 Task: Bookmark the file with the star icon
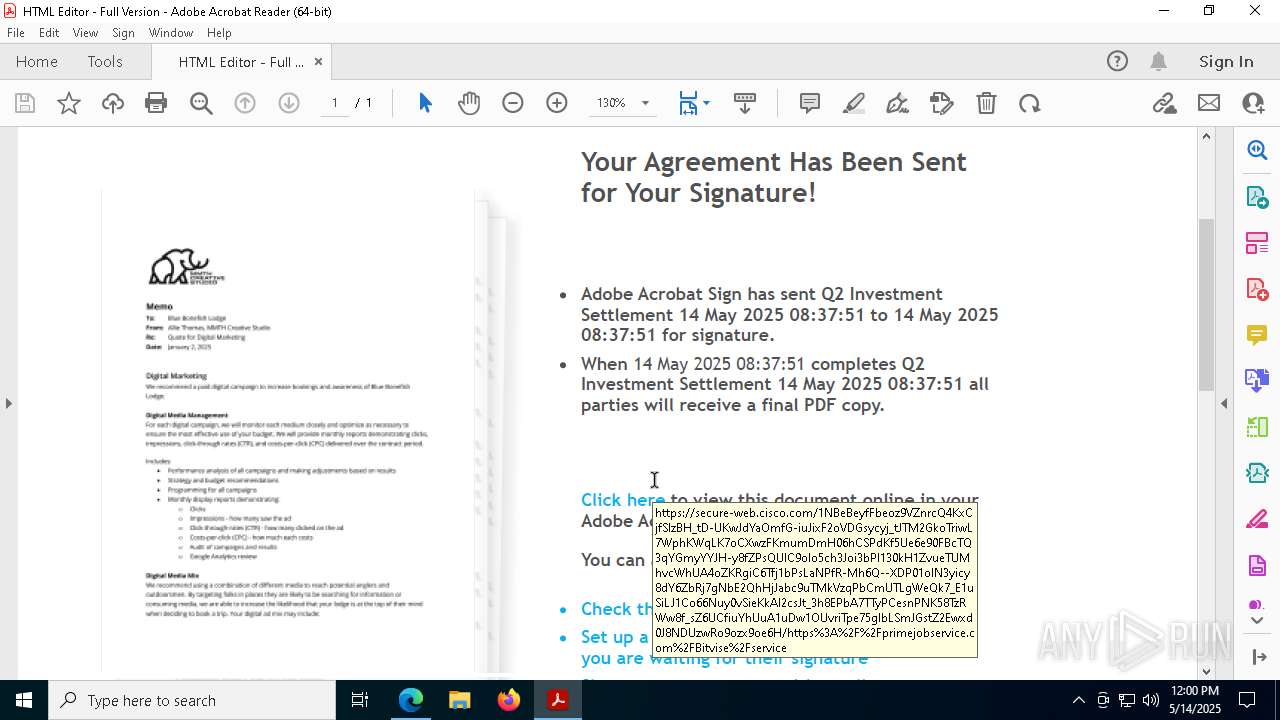pyautogui.click(x=69, y=103)
